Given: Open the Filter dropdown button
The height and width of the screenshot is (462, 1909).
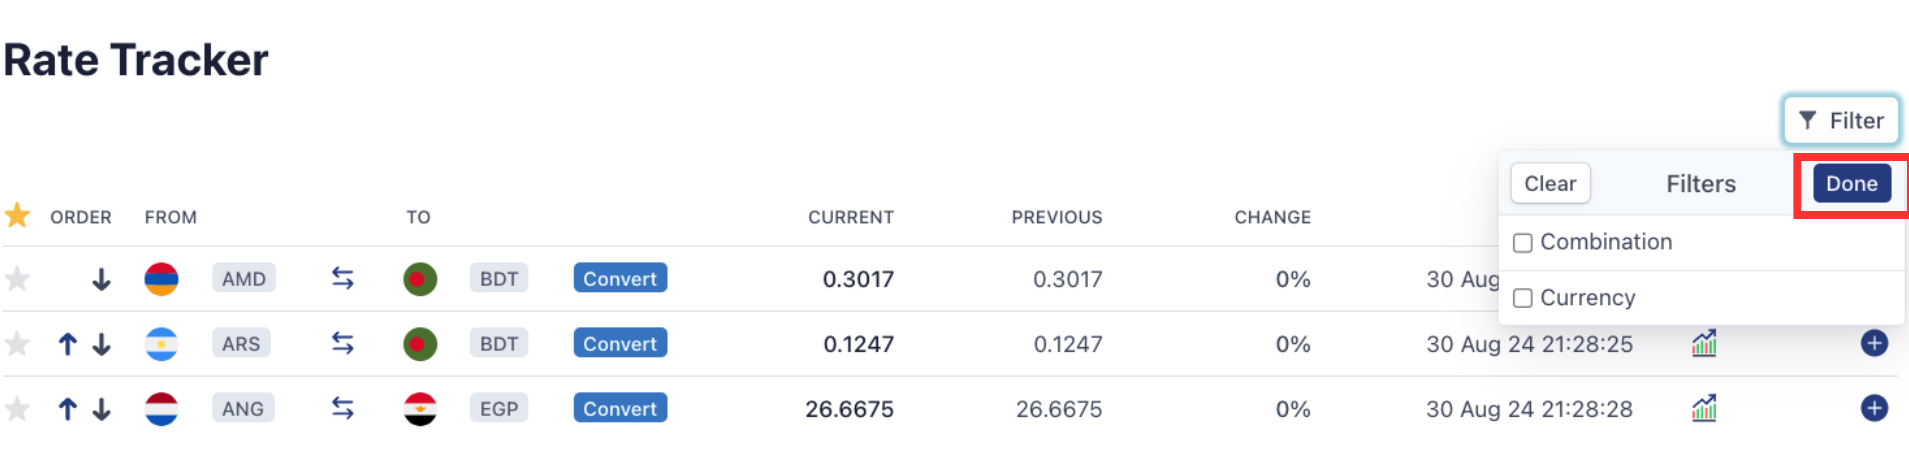Looking at the screenshot, I should 1841,121.
